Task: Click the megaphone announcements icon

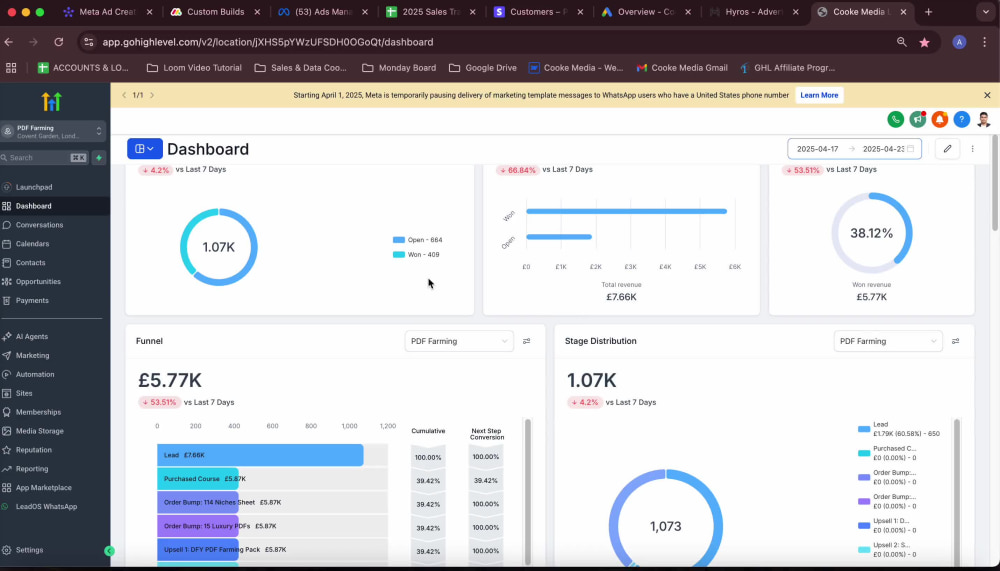Action: (918, 119)
